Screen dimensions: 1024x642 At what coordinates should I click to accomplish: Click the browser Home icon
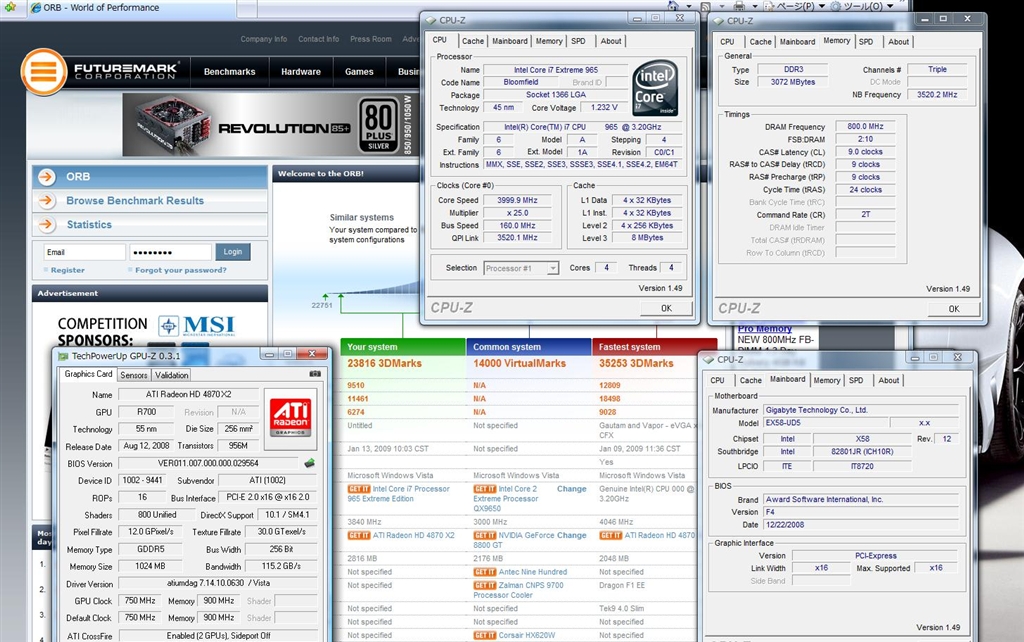[x=673, y=6]
